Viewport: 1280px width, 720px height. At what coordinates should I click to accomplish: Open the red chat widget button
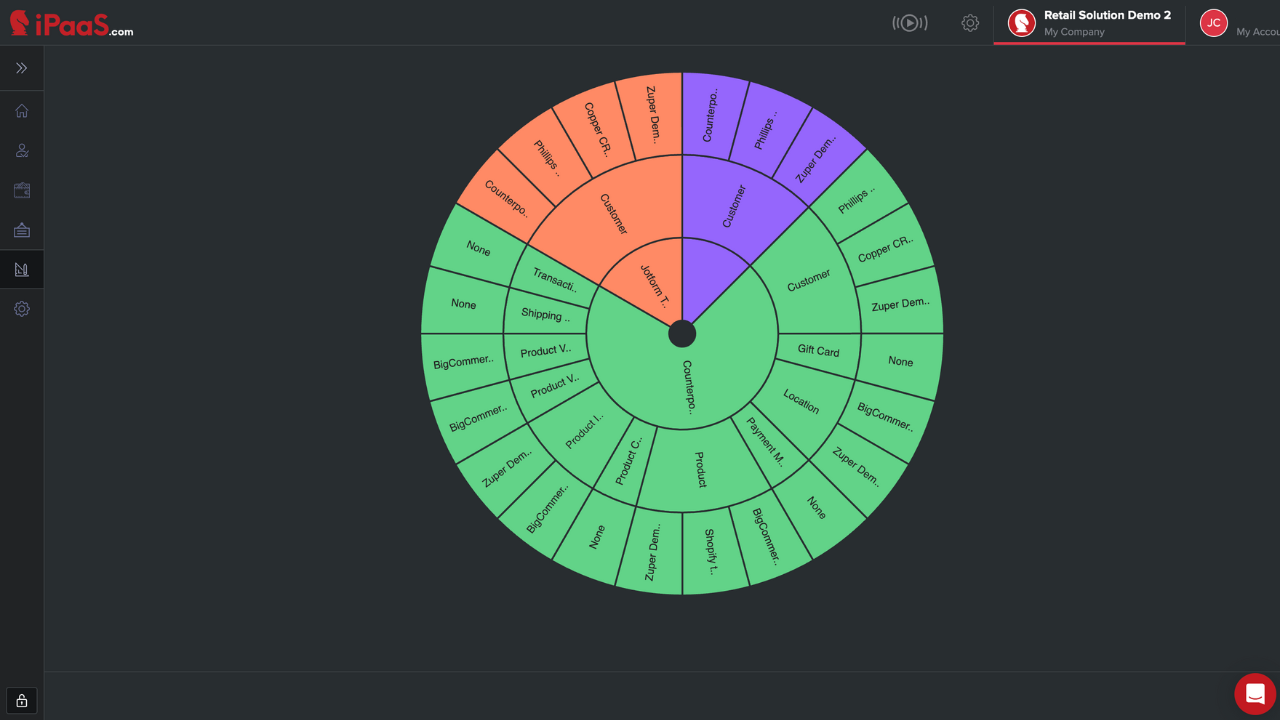(1255, 694)
